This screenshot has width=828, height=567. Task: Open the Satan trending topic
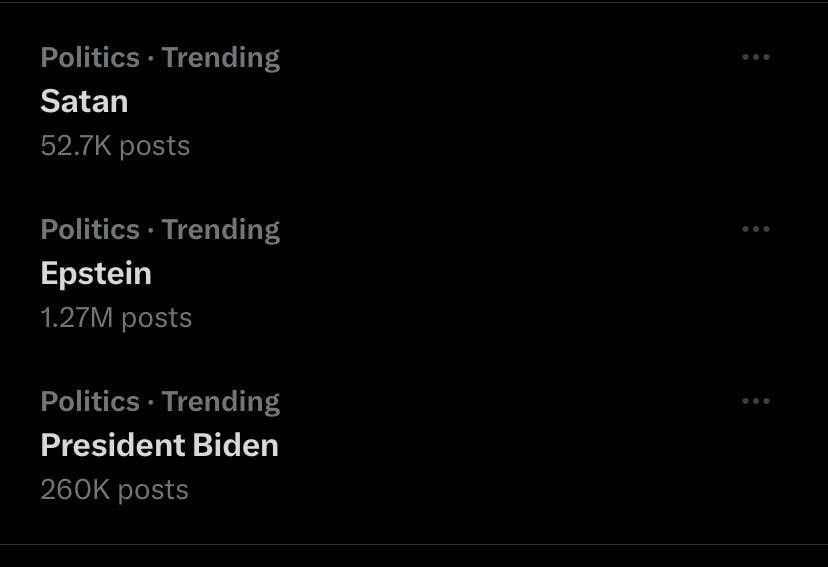[84, 101]
